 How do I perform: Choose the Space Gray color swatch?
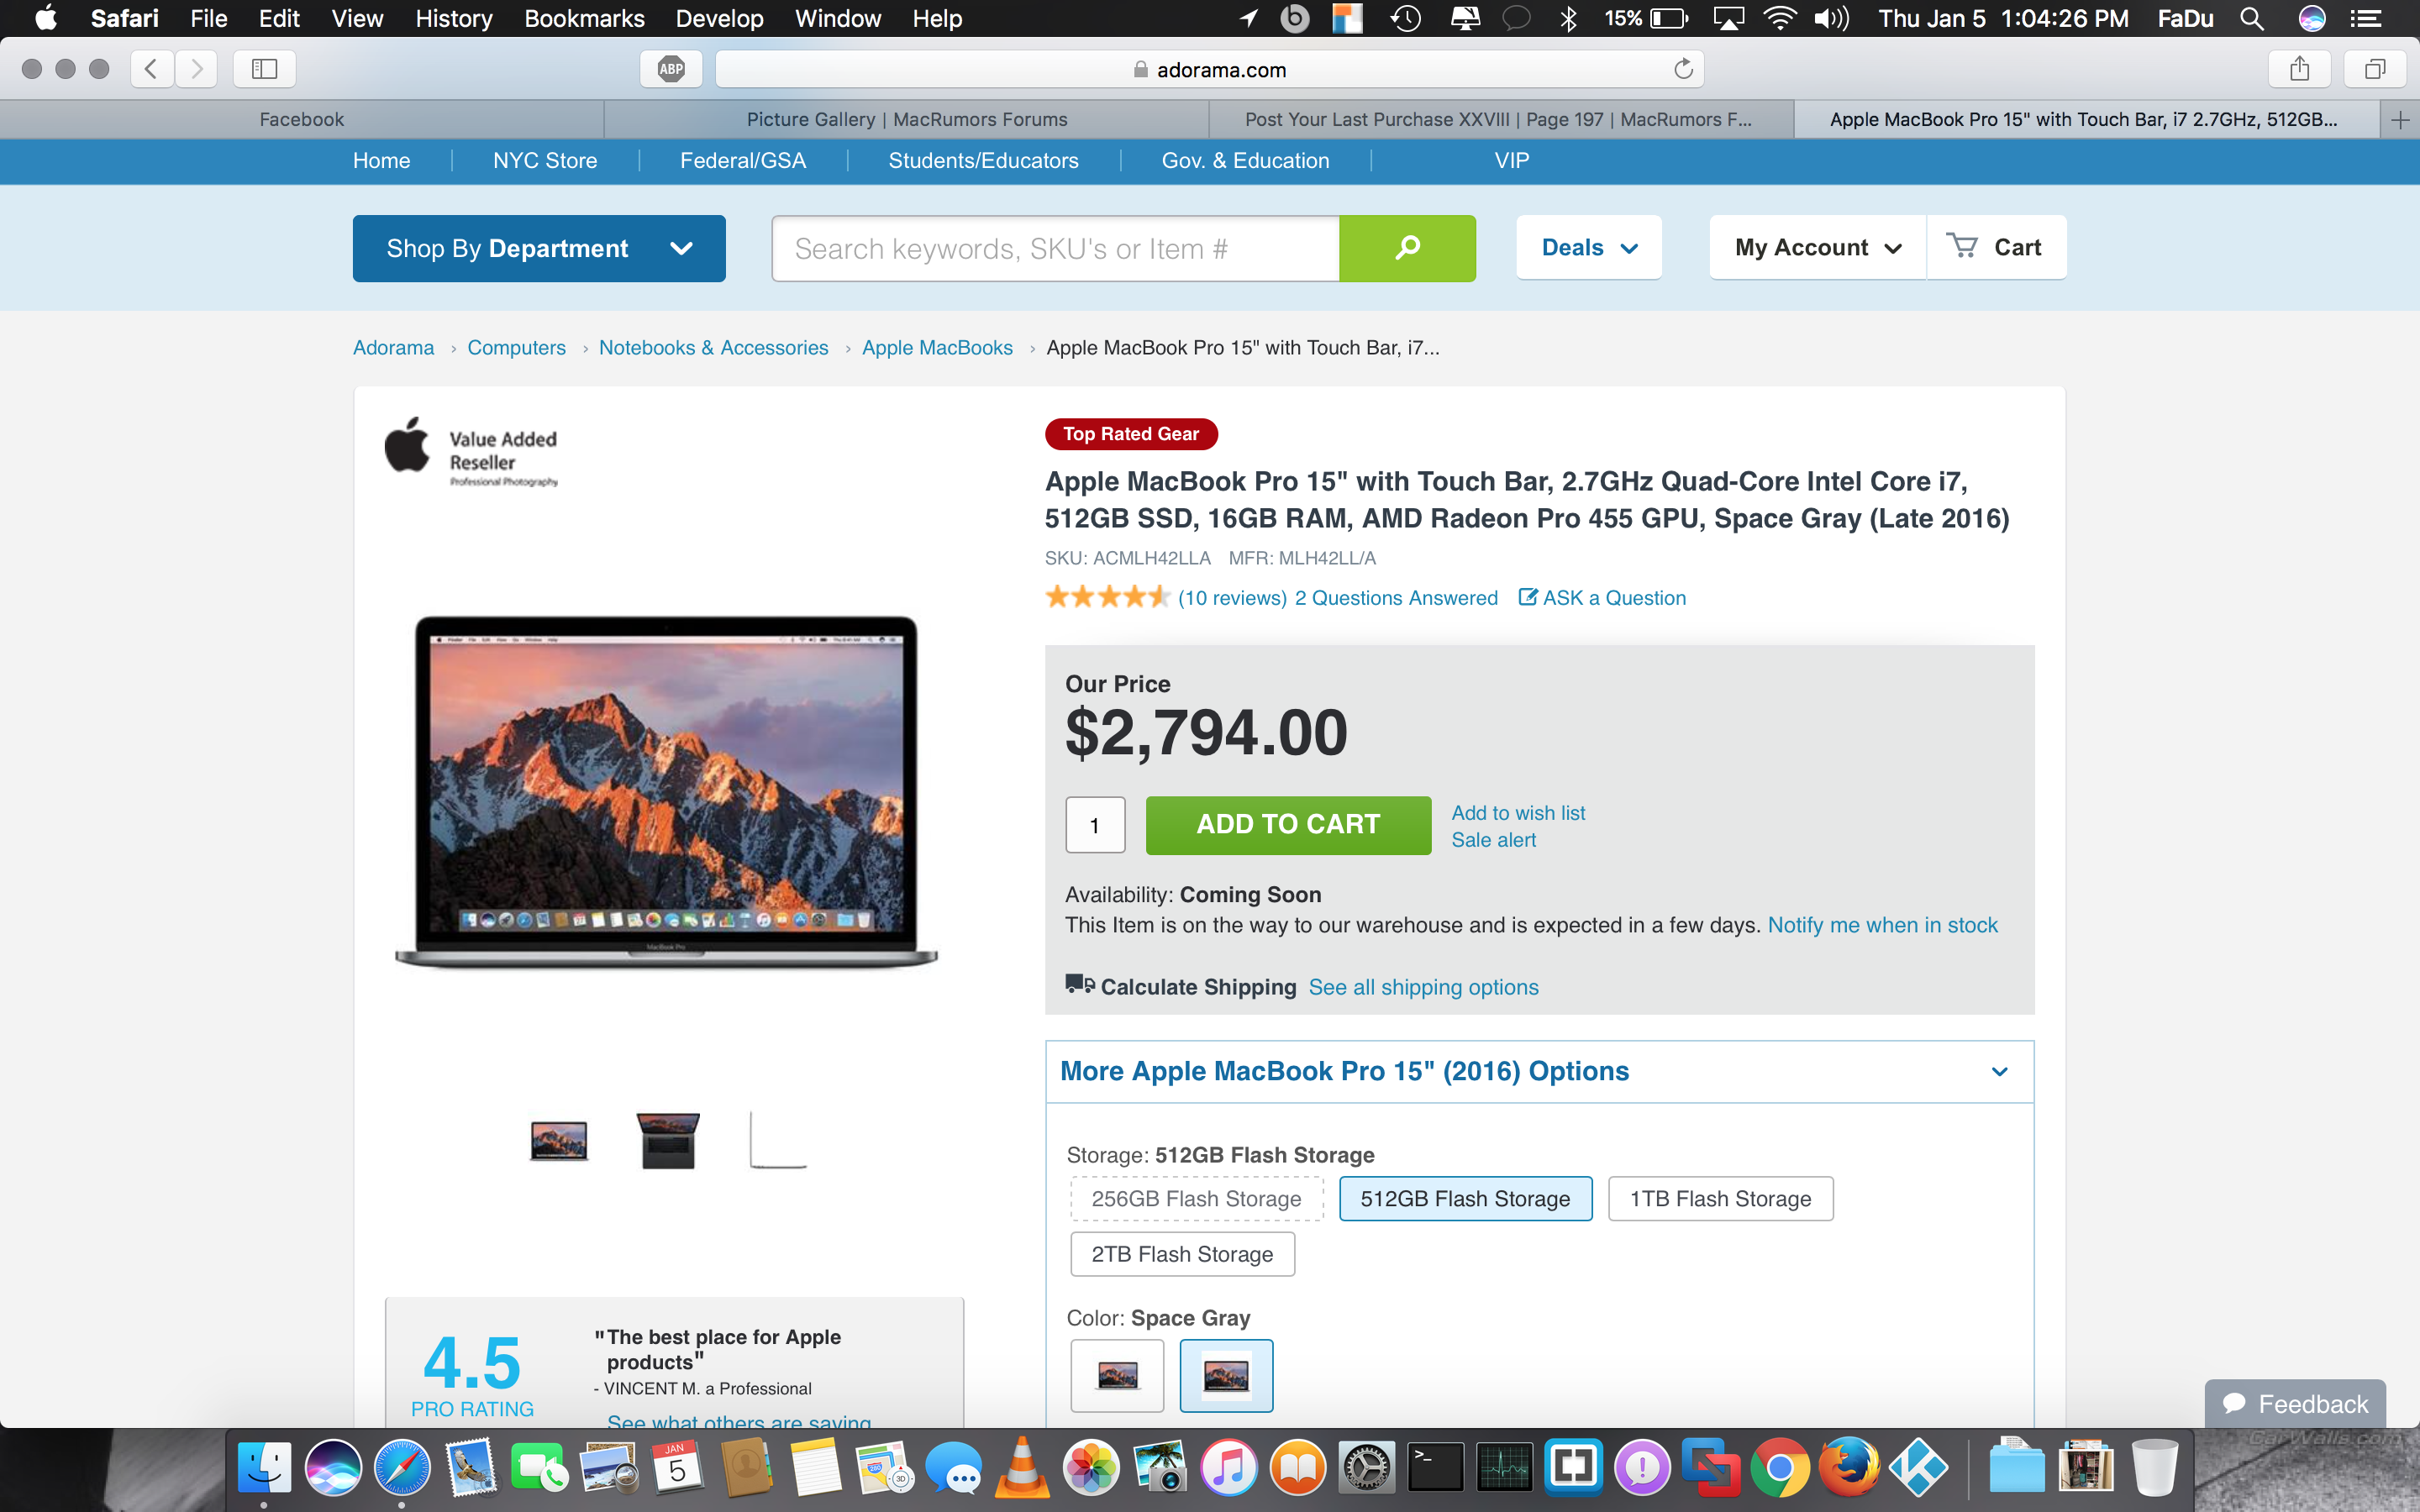click(1226, 1376)
